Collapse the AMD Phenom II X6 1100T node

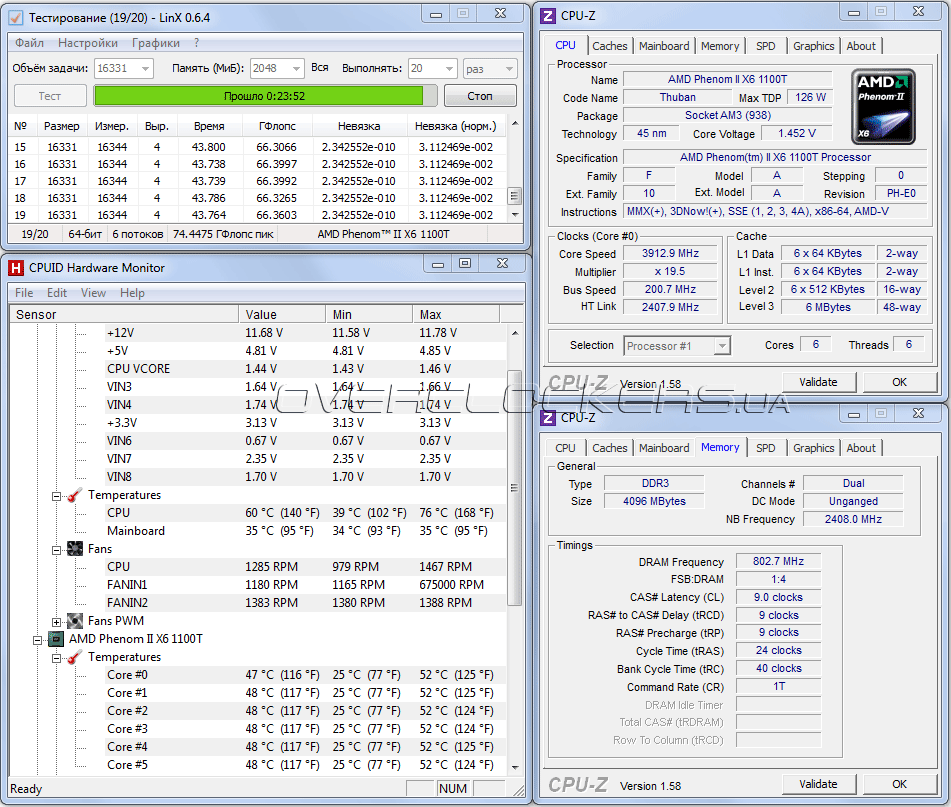tap(38, 639)
